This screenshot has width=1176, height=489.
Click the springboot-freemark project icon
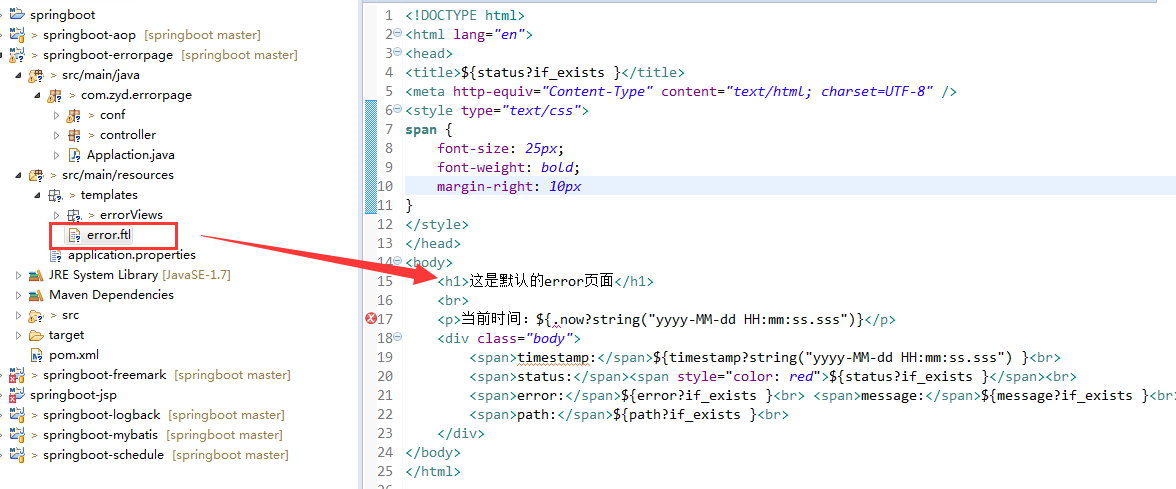[x=16, y=374]
